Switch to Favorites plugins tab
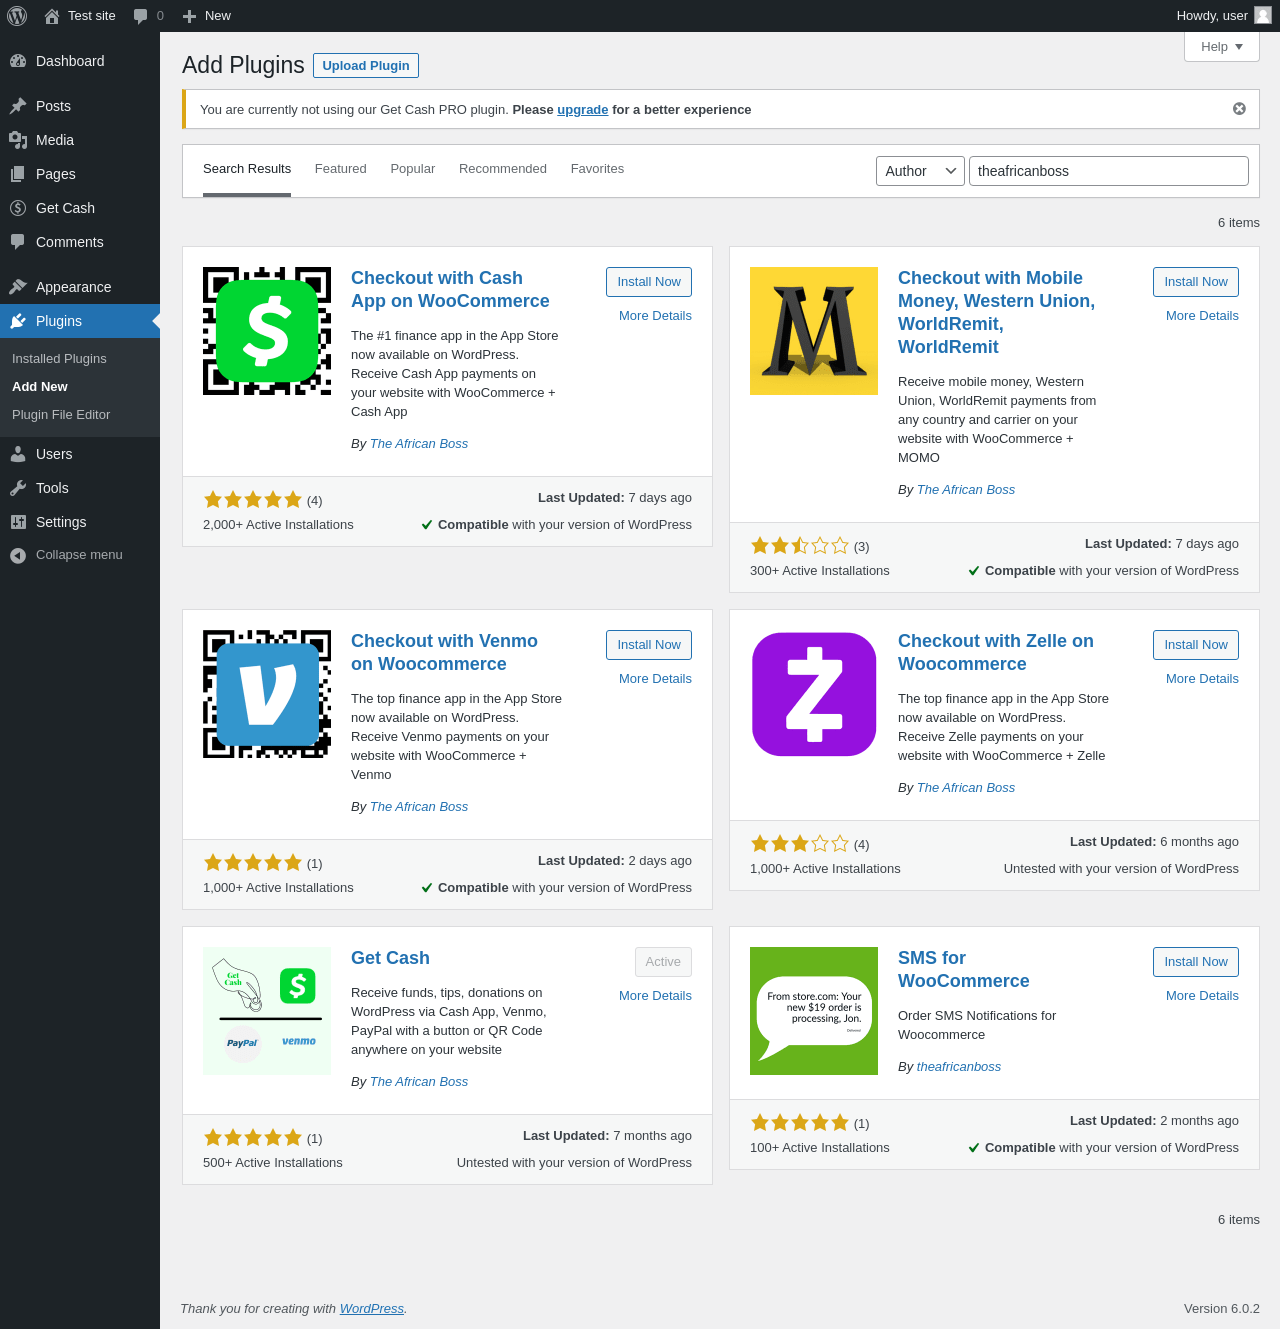Screen dimensions: 1280x1329 pyautogui.click(x=597, y=169)
